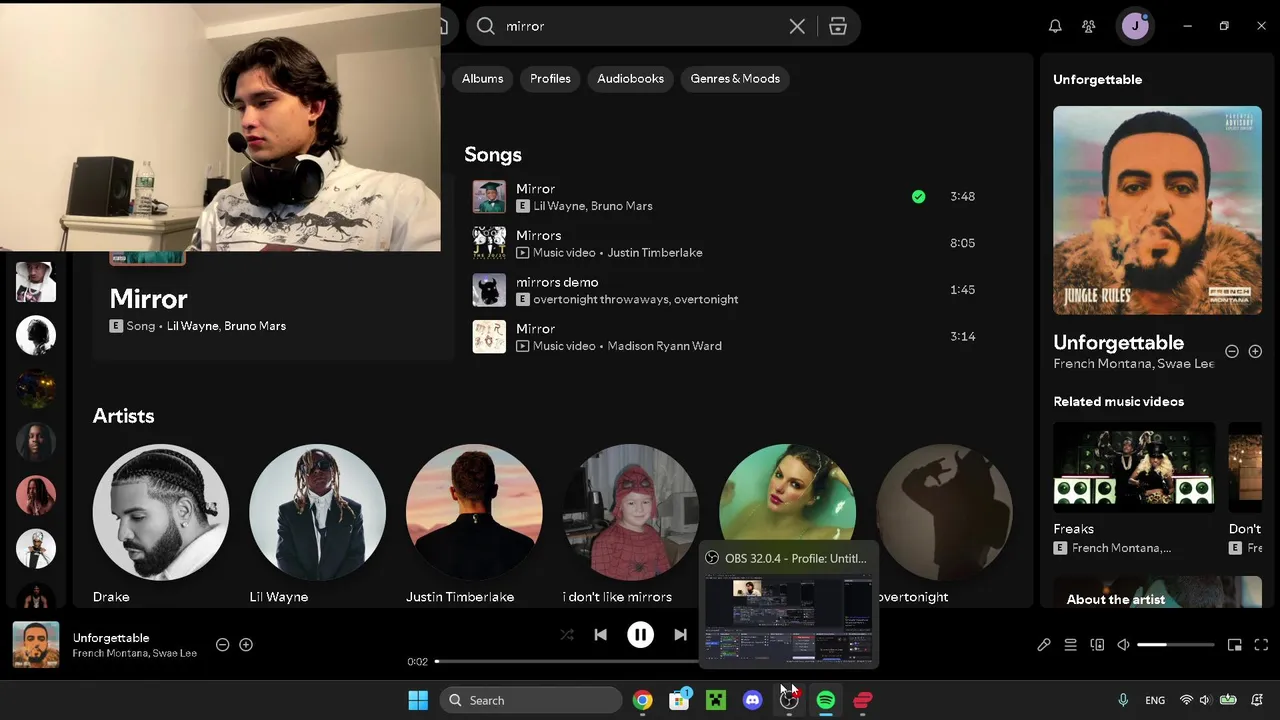Image resolution: width=1280 pixels, height=720 pixels.
Task: Open Microsoft Store from the taskbar
Action: [679, 700]
